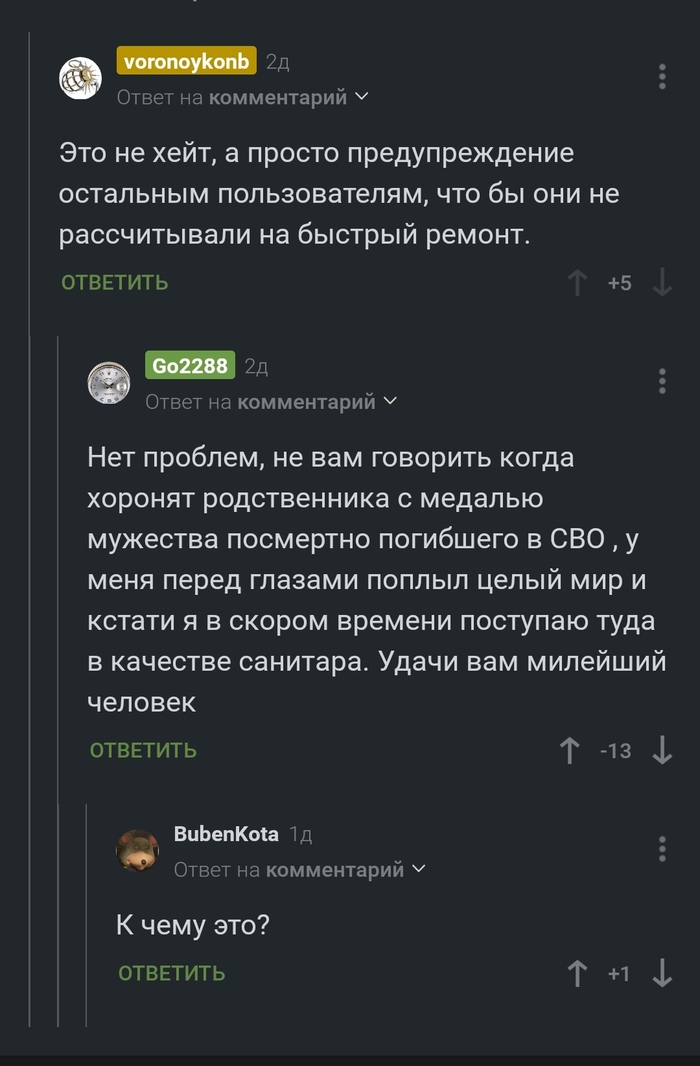This screenshot has width=700, height=1066.
Task: Downvote voronoykonb's comment
Action: pyautogui.click(x=662, y=283)
